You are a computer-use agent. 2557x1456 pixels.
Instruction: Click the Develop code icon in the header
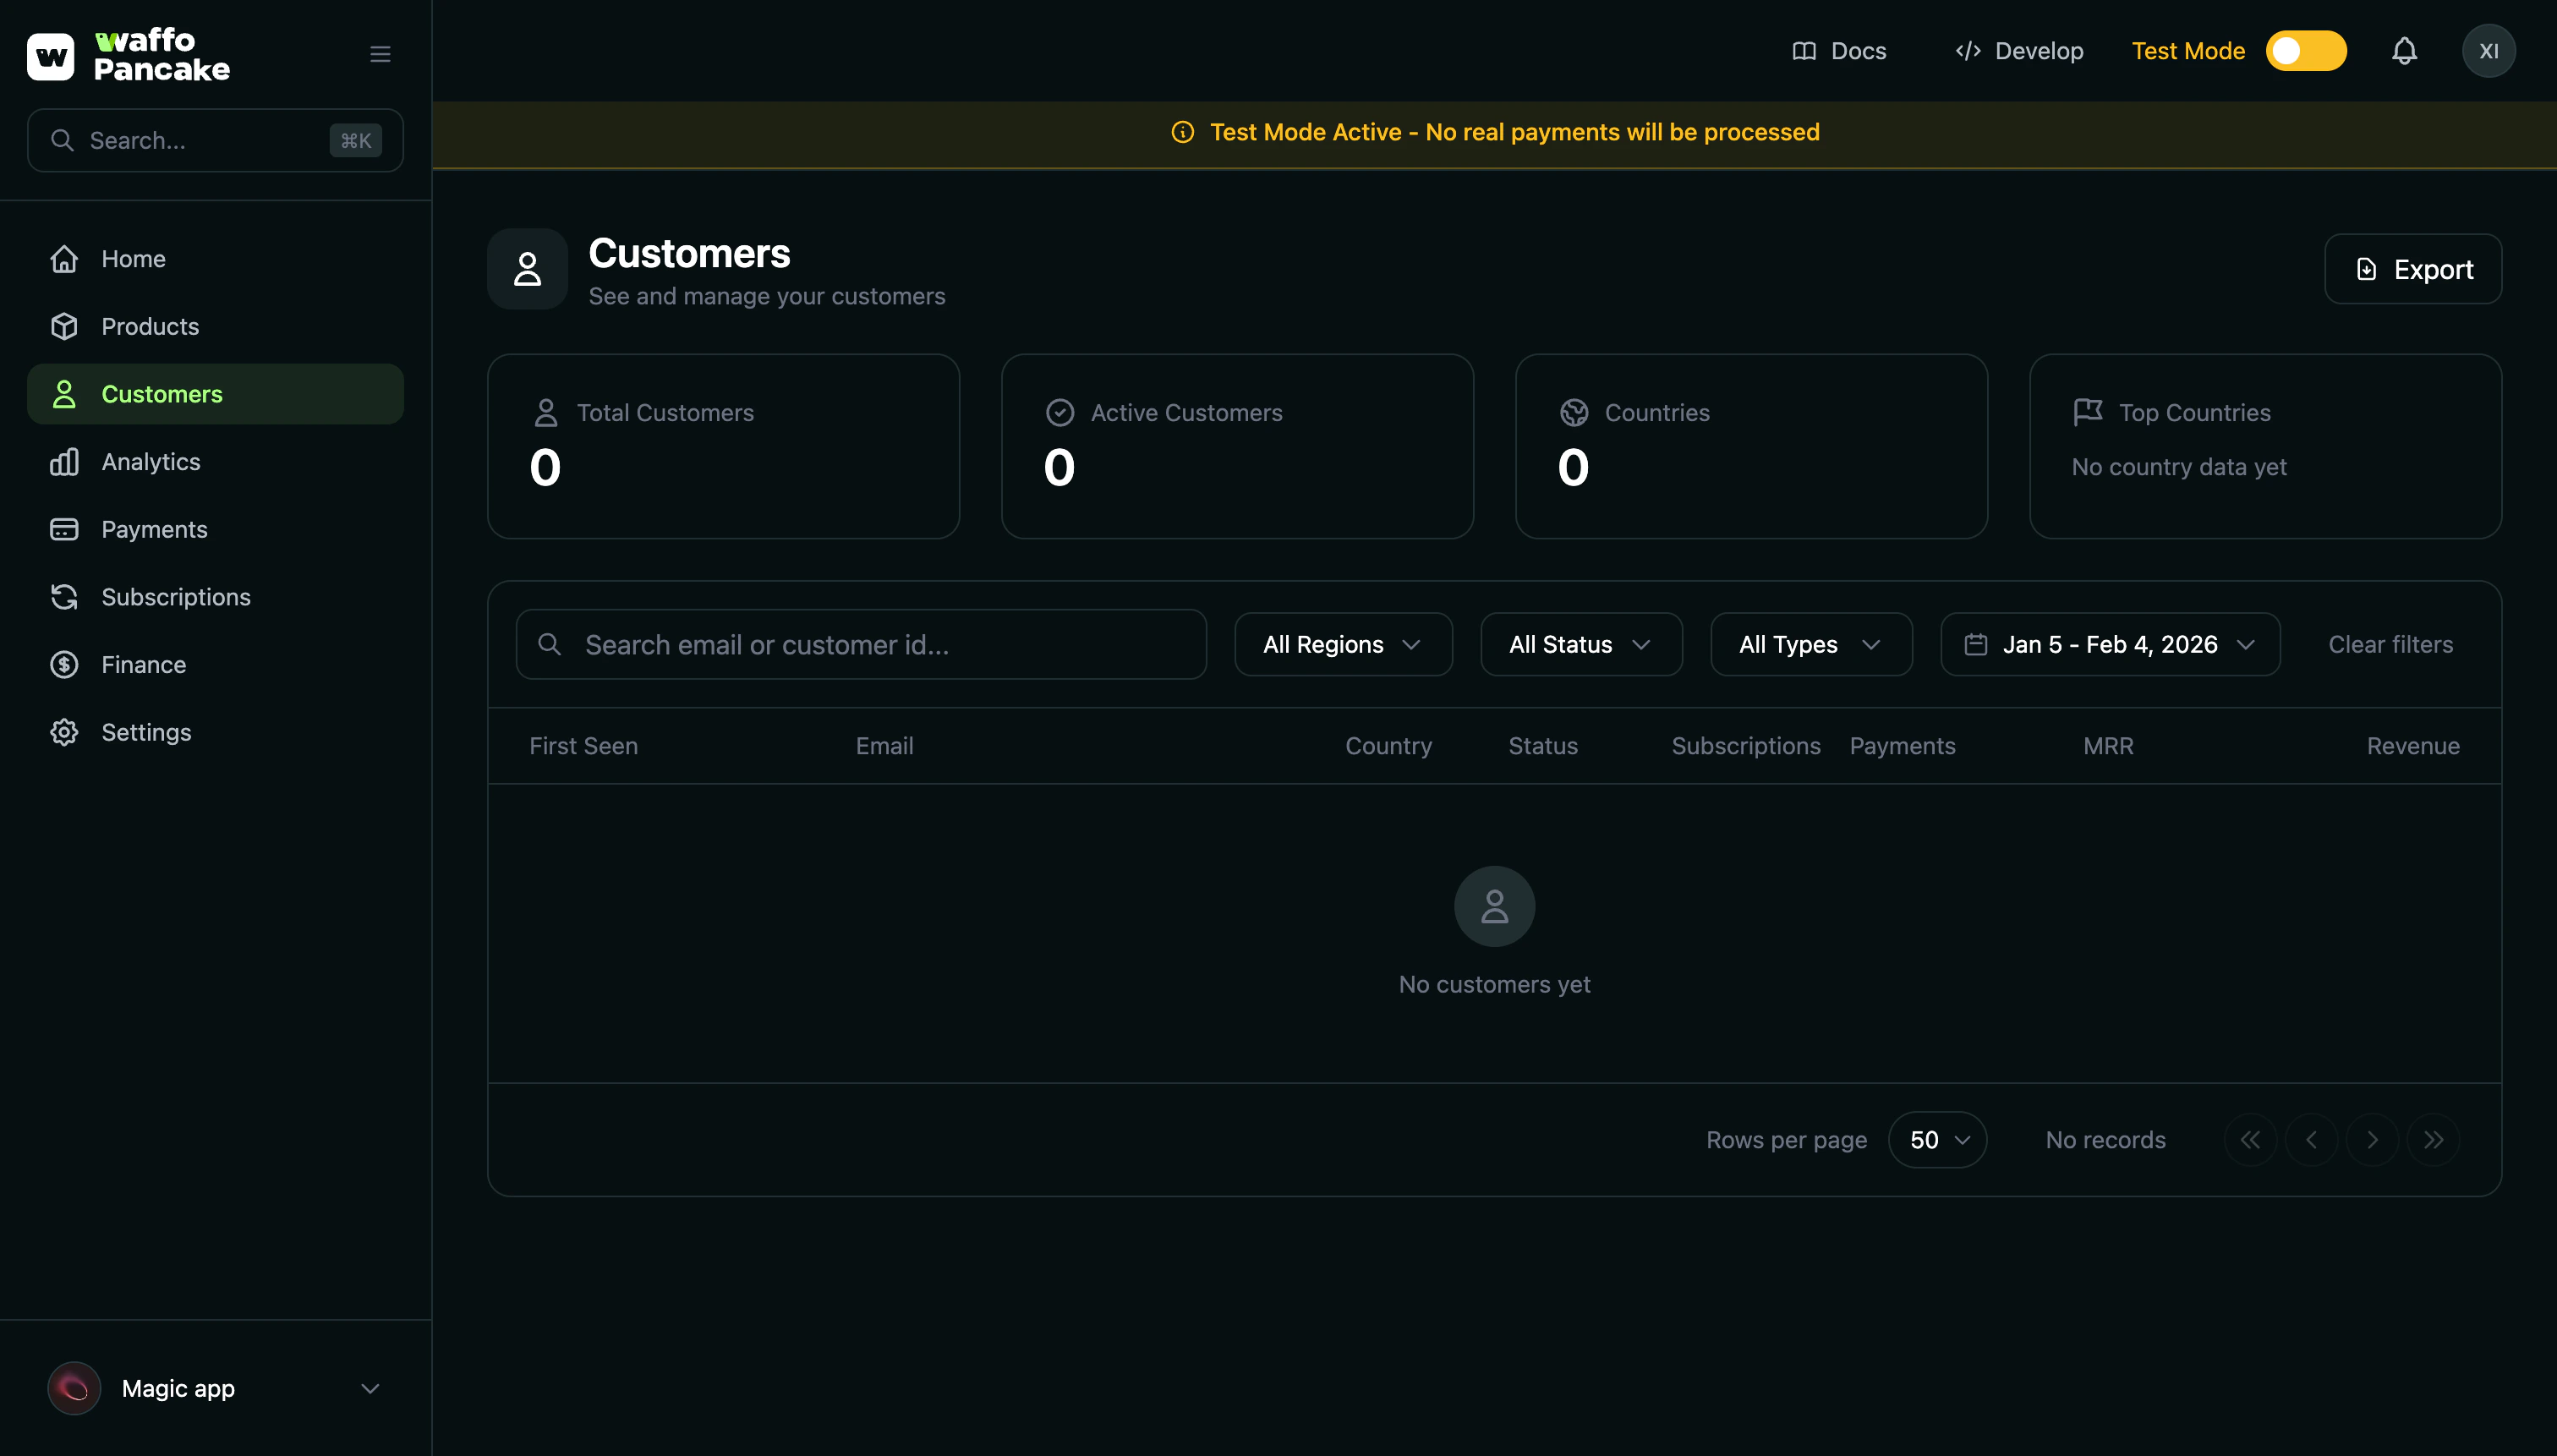click(x=1968, y=50)
